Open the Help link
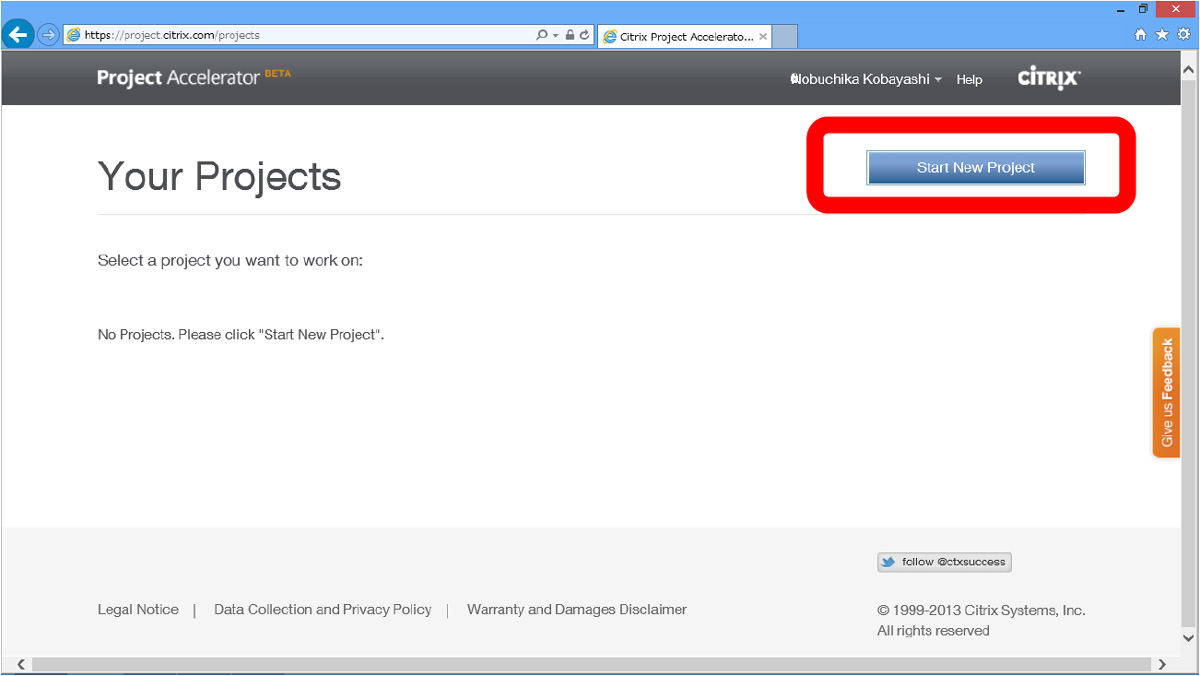 click(x=969, y=79)
